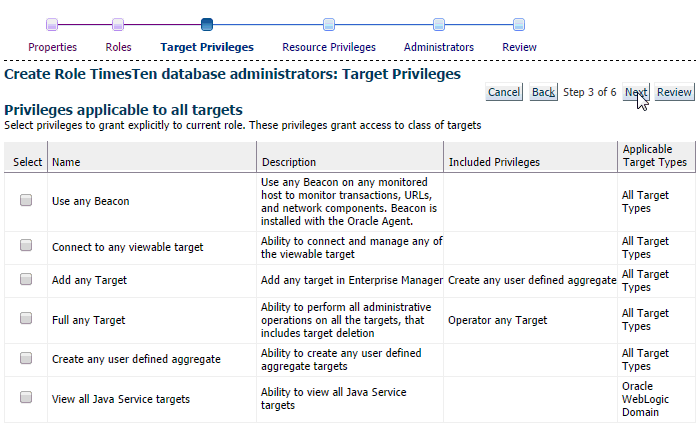Click the Target Privileges step marker icon
This screenshot has width=698, height=423.
[207, 24]
